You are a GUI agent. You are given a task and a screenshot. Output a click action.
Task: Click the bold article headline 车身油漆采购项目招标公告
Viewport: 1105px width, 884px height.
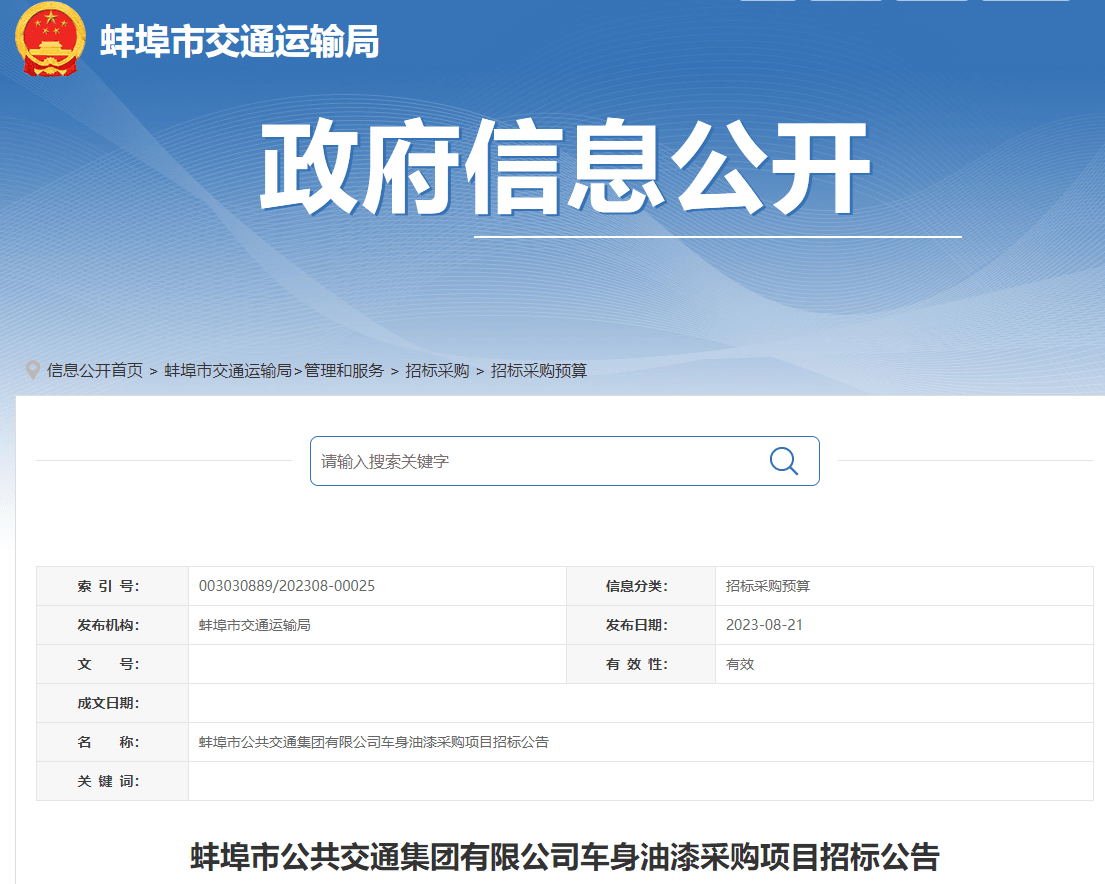pyautogui.click(x=565, y=857)
